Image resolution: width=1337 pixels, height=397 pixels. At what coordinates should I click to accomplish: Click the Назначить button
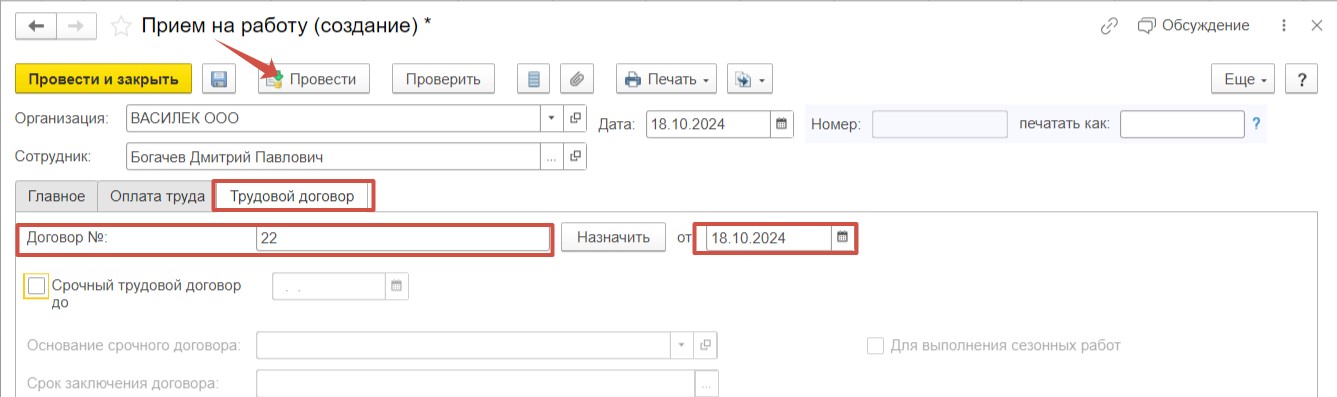613,237
